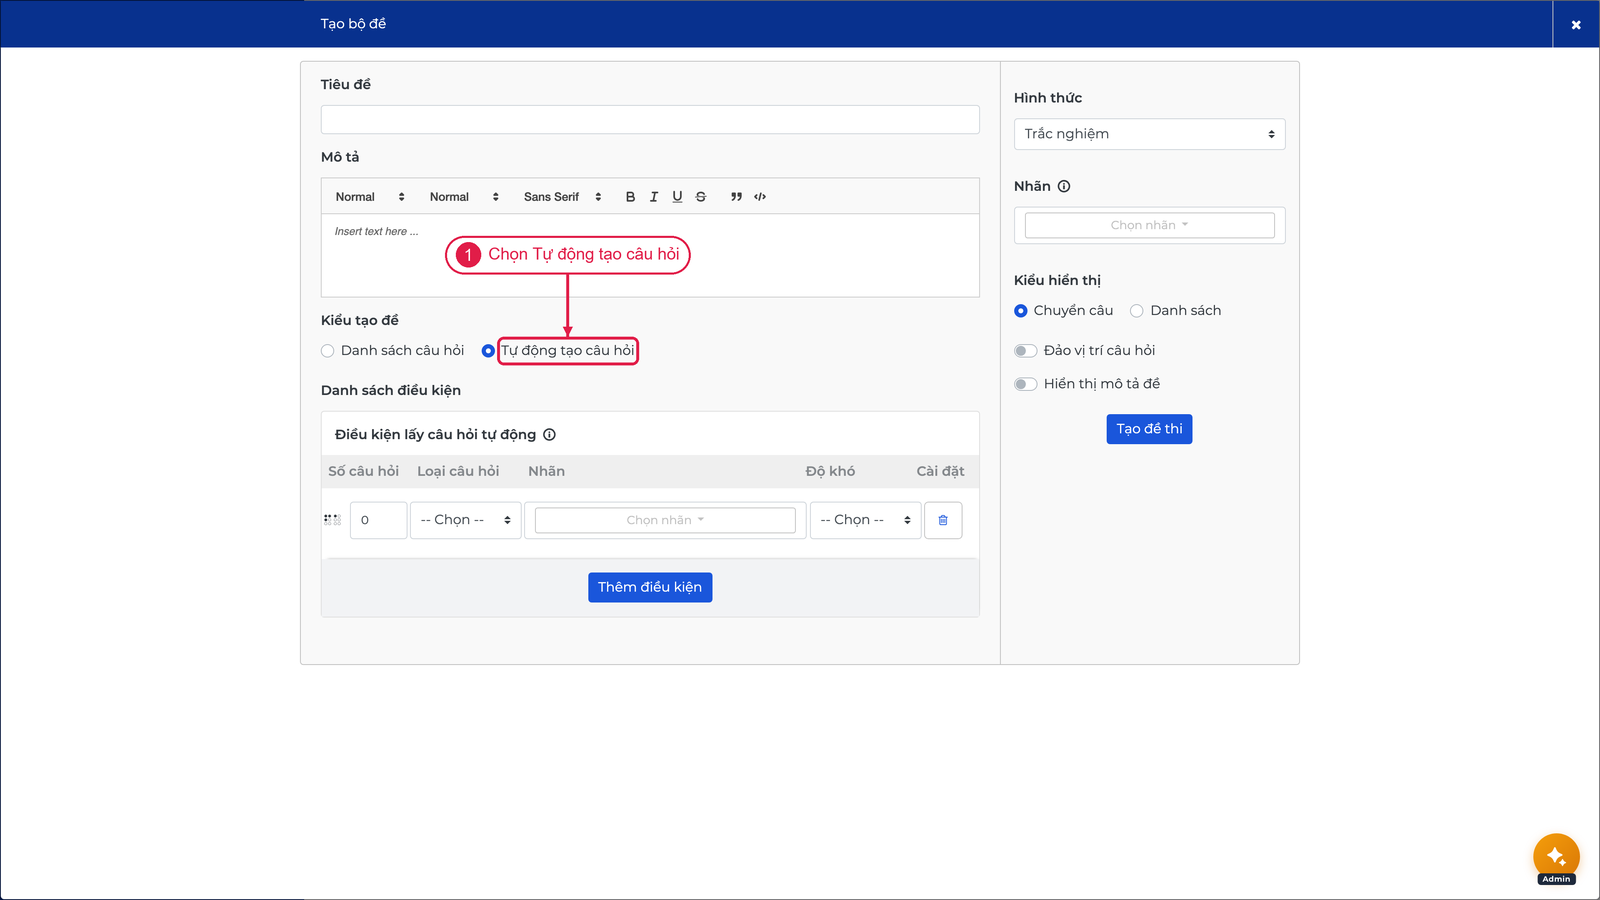Click the underline formatting icon
This screenshot has height=900, width=1600.
coord(677,197)
